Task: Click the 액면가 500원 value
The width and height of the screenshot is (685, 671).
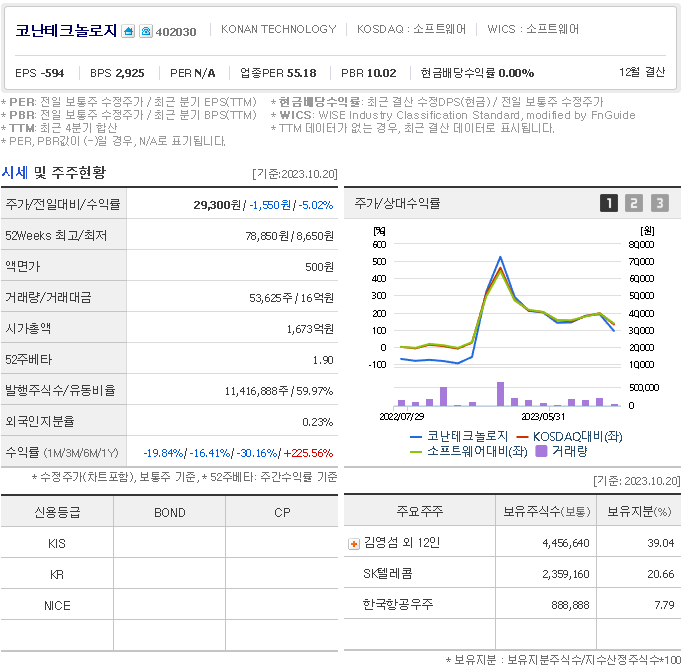Action: click(x=319, y=267)
